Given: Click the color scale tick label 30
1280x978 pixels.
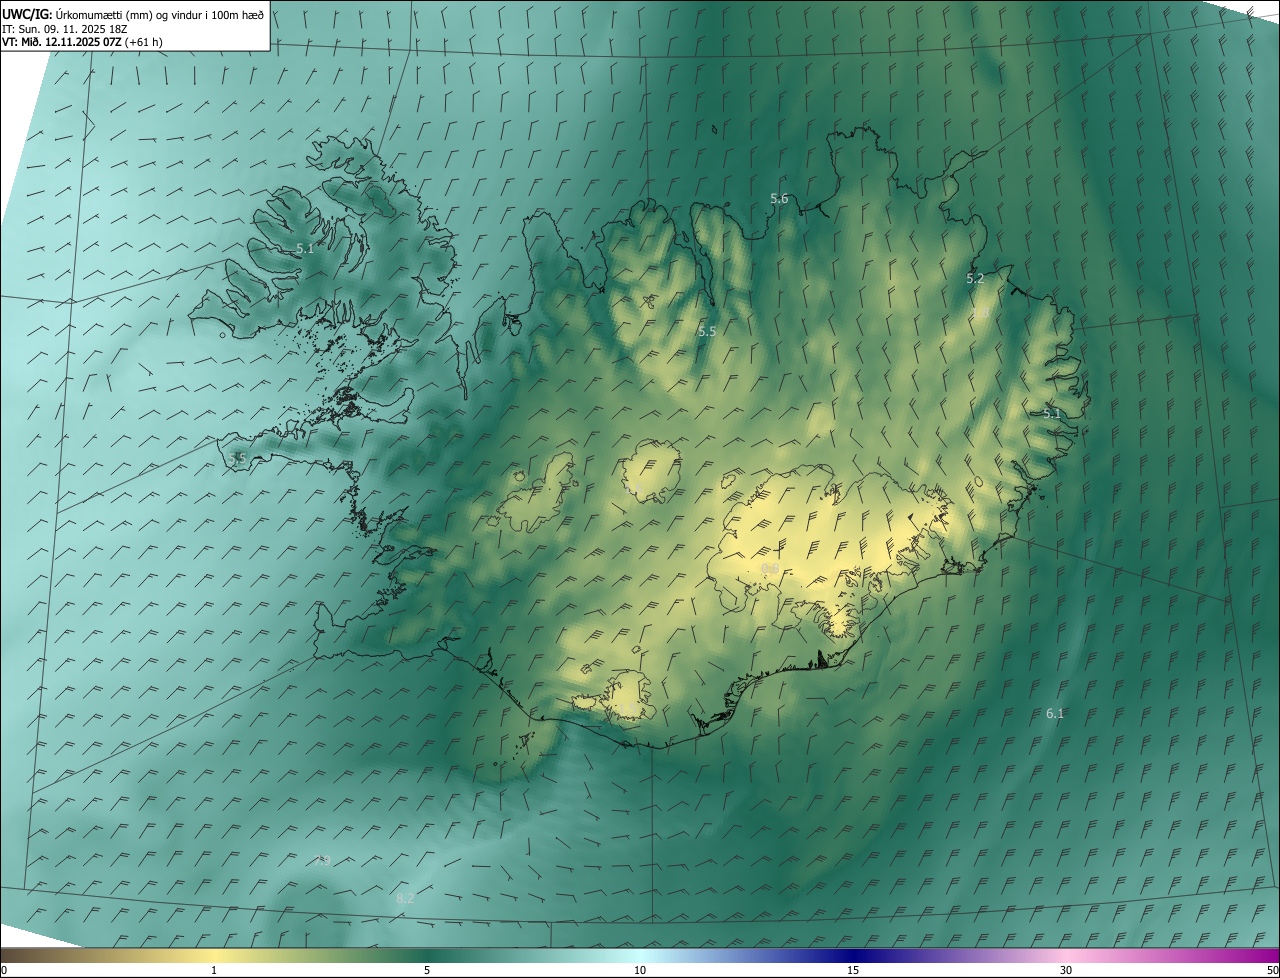Looking at the screenshot, I should 1066,970.
